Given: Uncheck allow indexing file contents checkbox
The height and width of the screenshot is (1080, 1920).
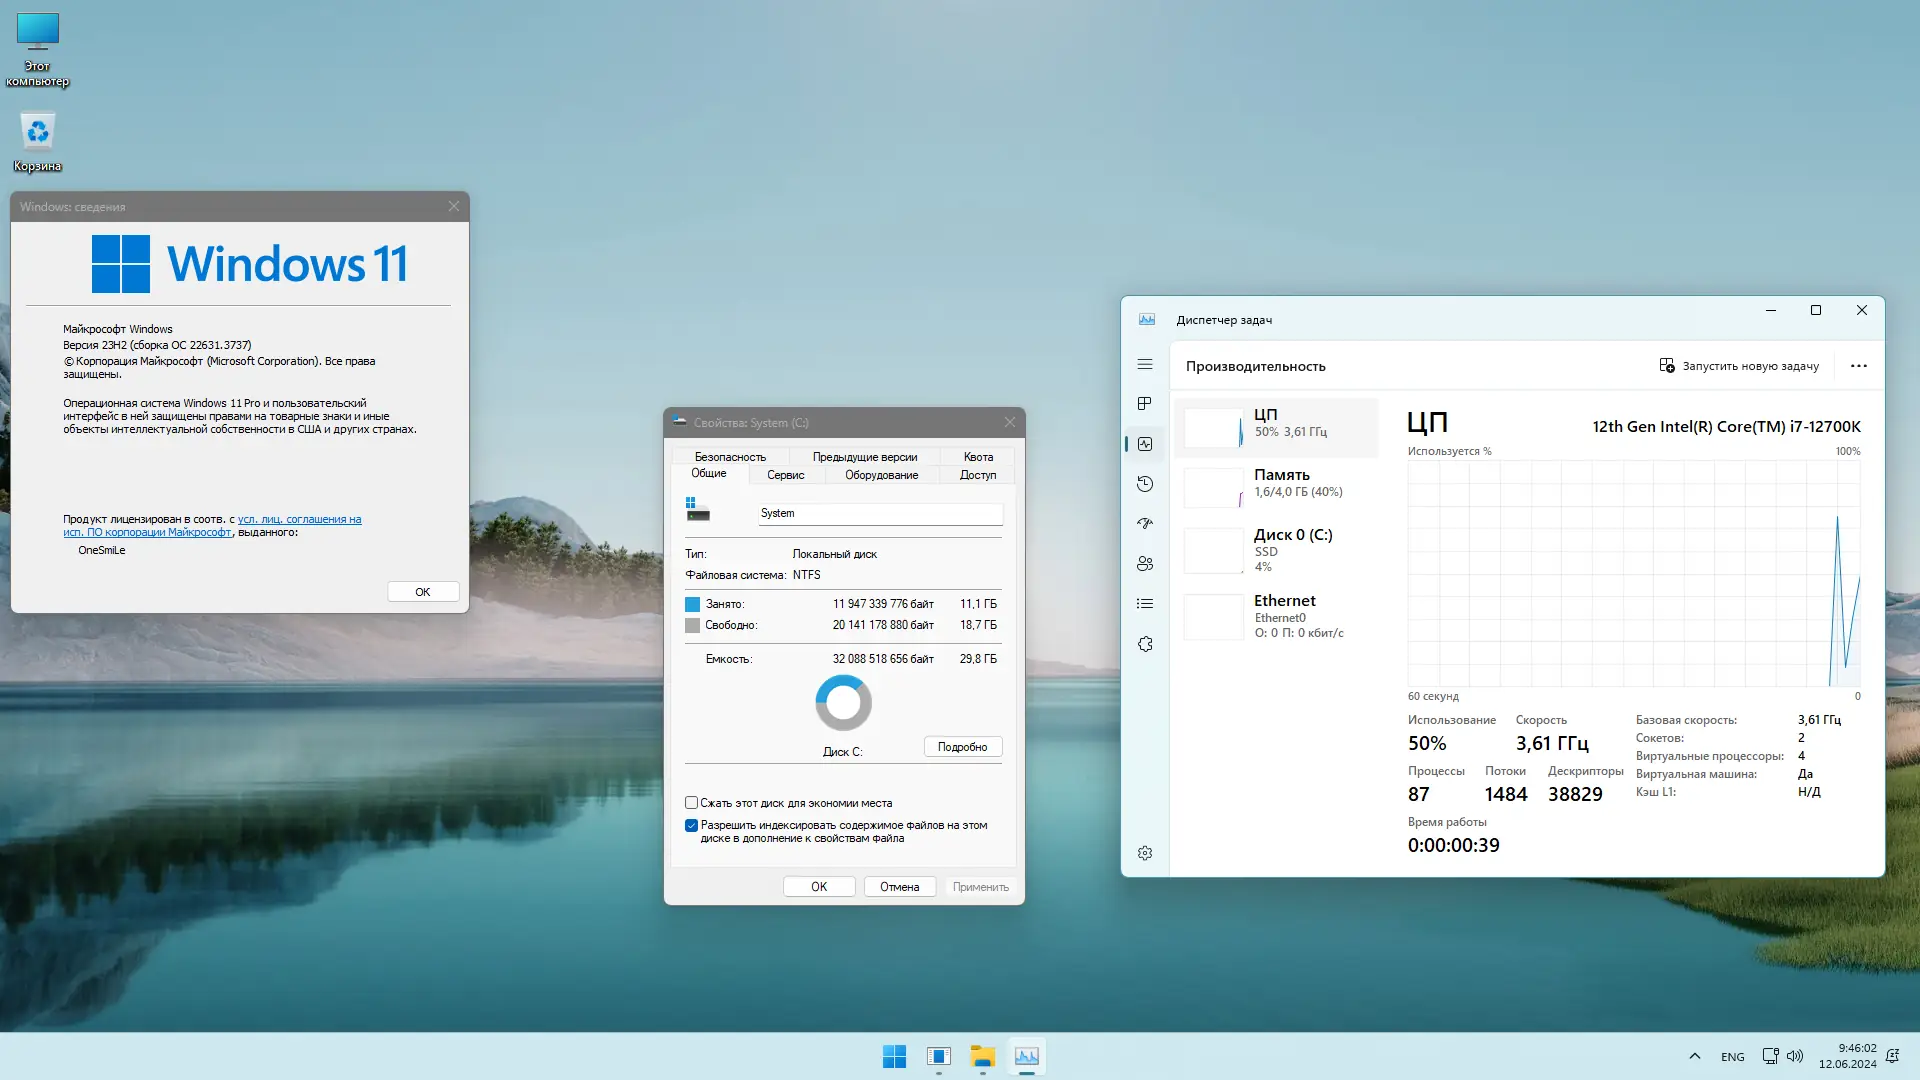Looking at the screenshot, I should (691, 825).
